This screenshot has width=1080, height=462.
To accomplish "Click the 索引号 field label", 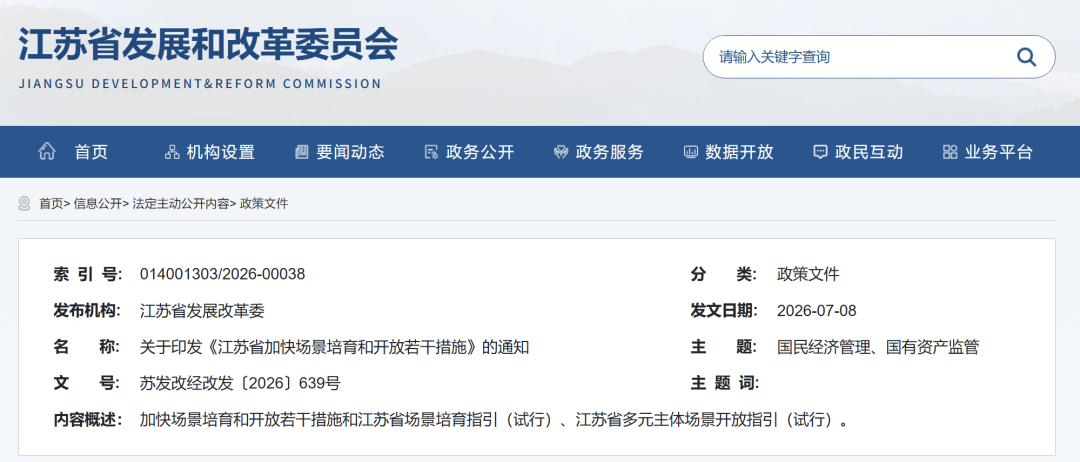I will [x=87, y=274].
